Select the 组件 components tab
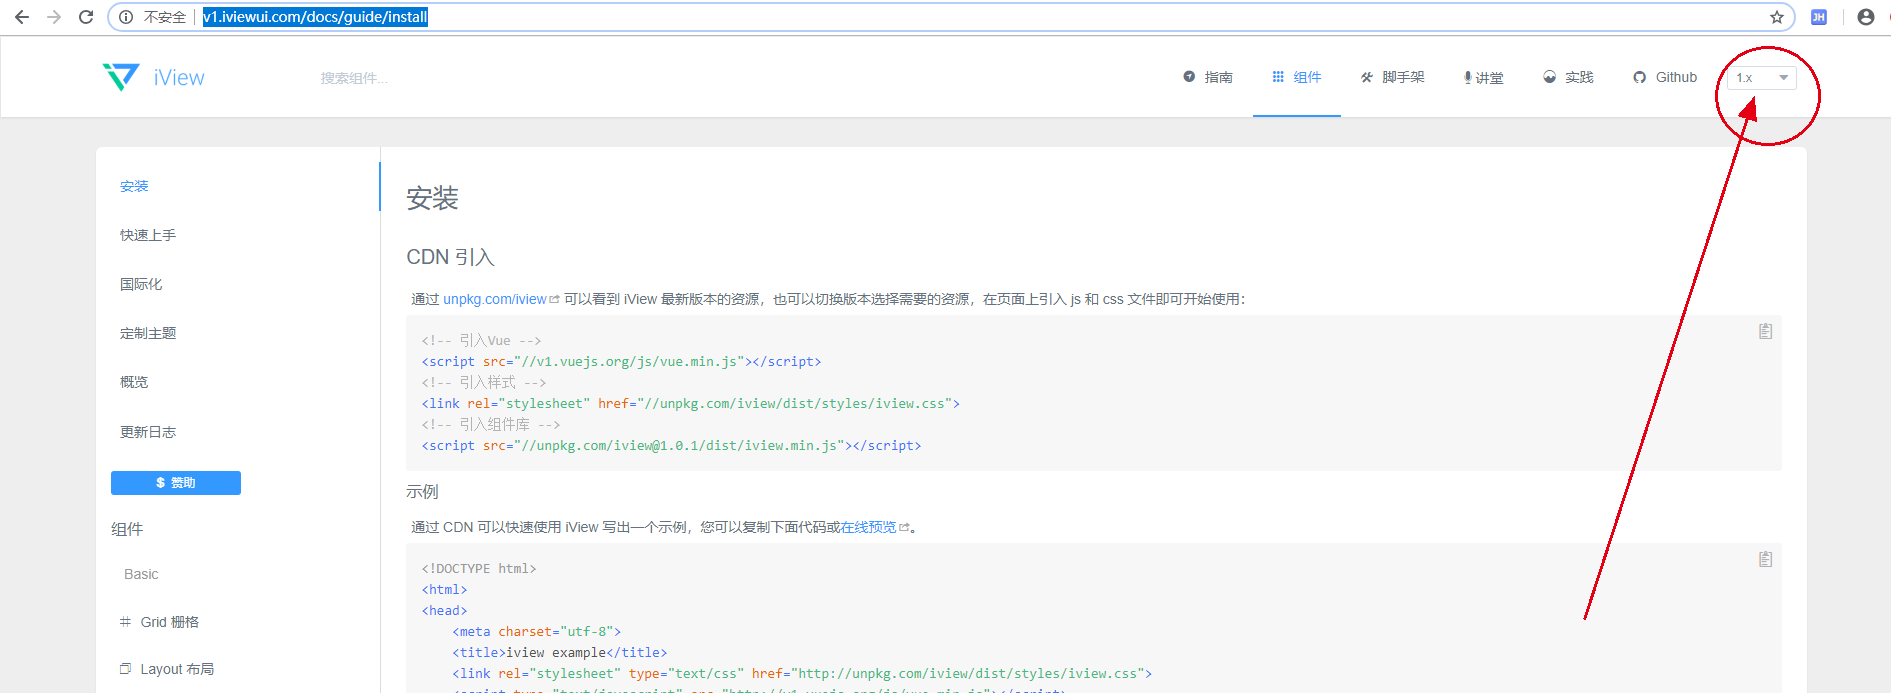1891x693 pixels. (x=1297, y=77)
